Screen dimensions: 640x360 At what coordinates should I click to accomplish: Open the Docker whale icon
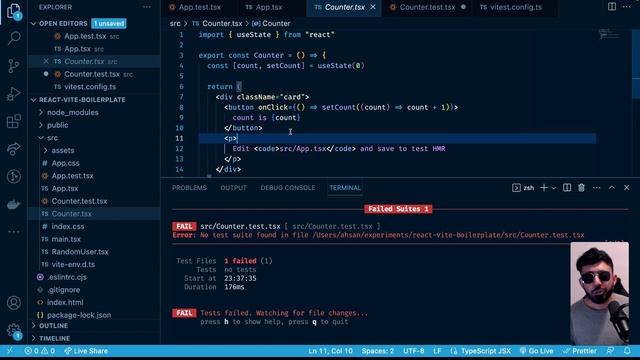pos(13,204)
